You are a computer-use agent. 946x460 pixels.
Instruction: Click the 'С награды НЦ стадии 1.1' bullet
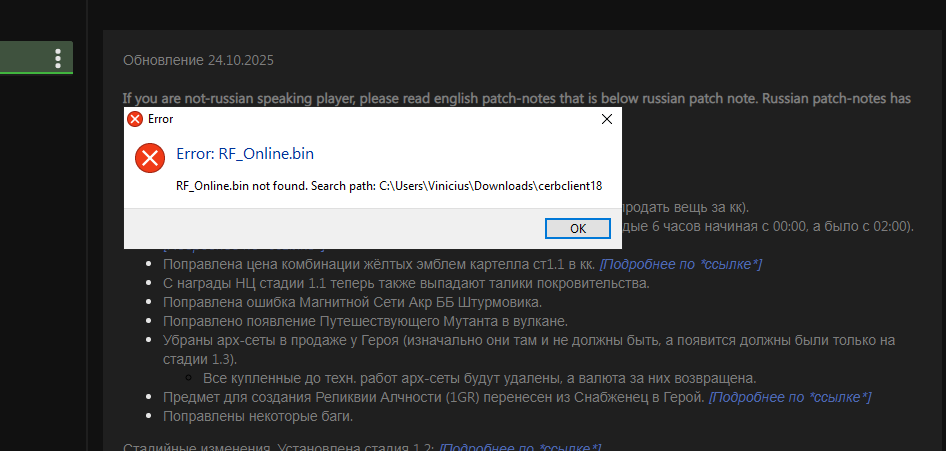405,283
